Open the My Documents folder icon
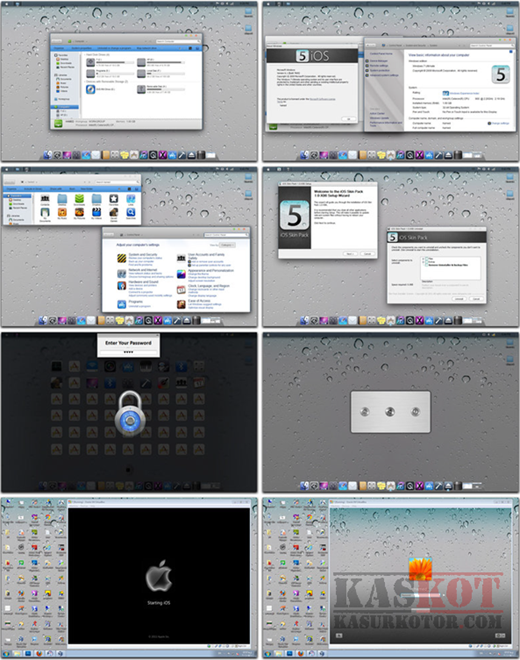 [x=45, y=212]
